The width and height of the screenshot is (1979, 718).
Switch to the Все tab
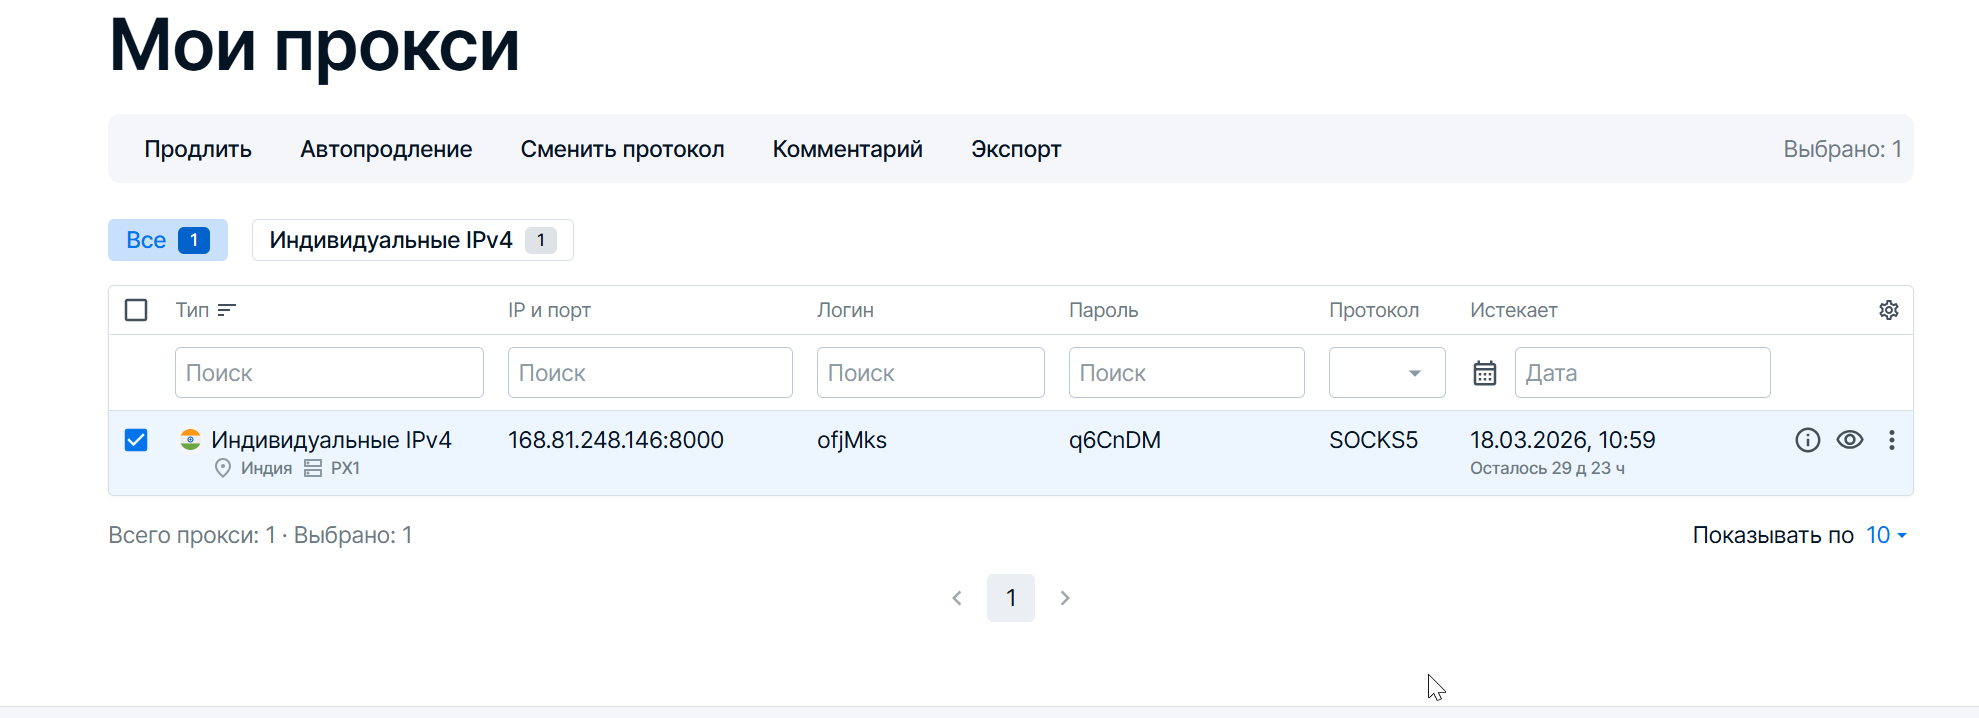coord(167,240)
